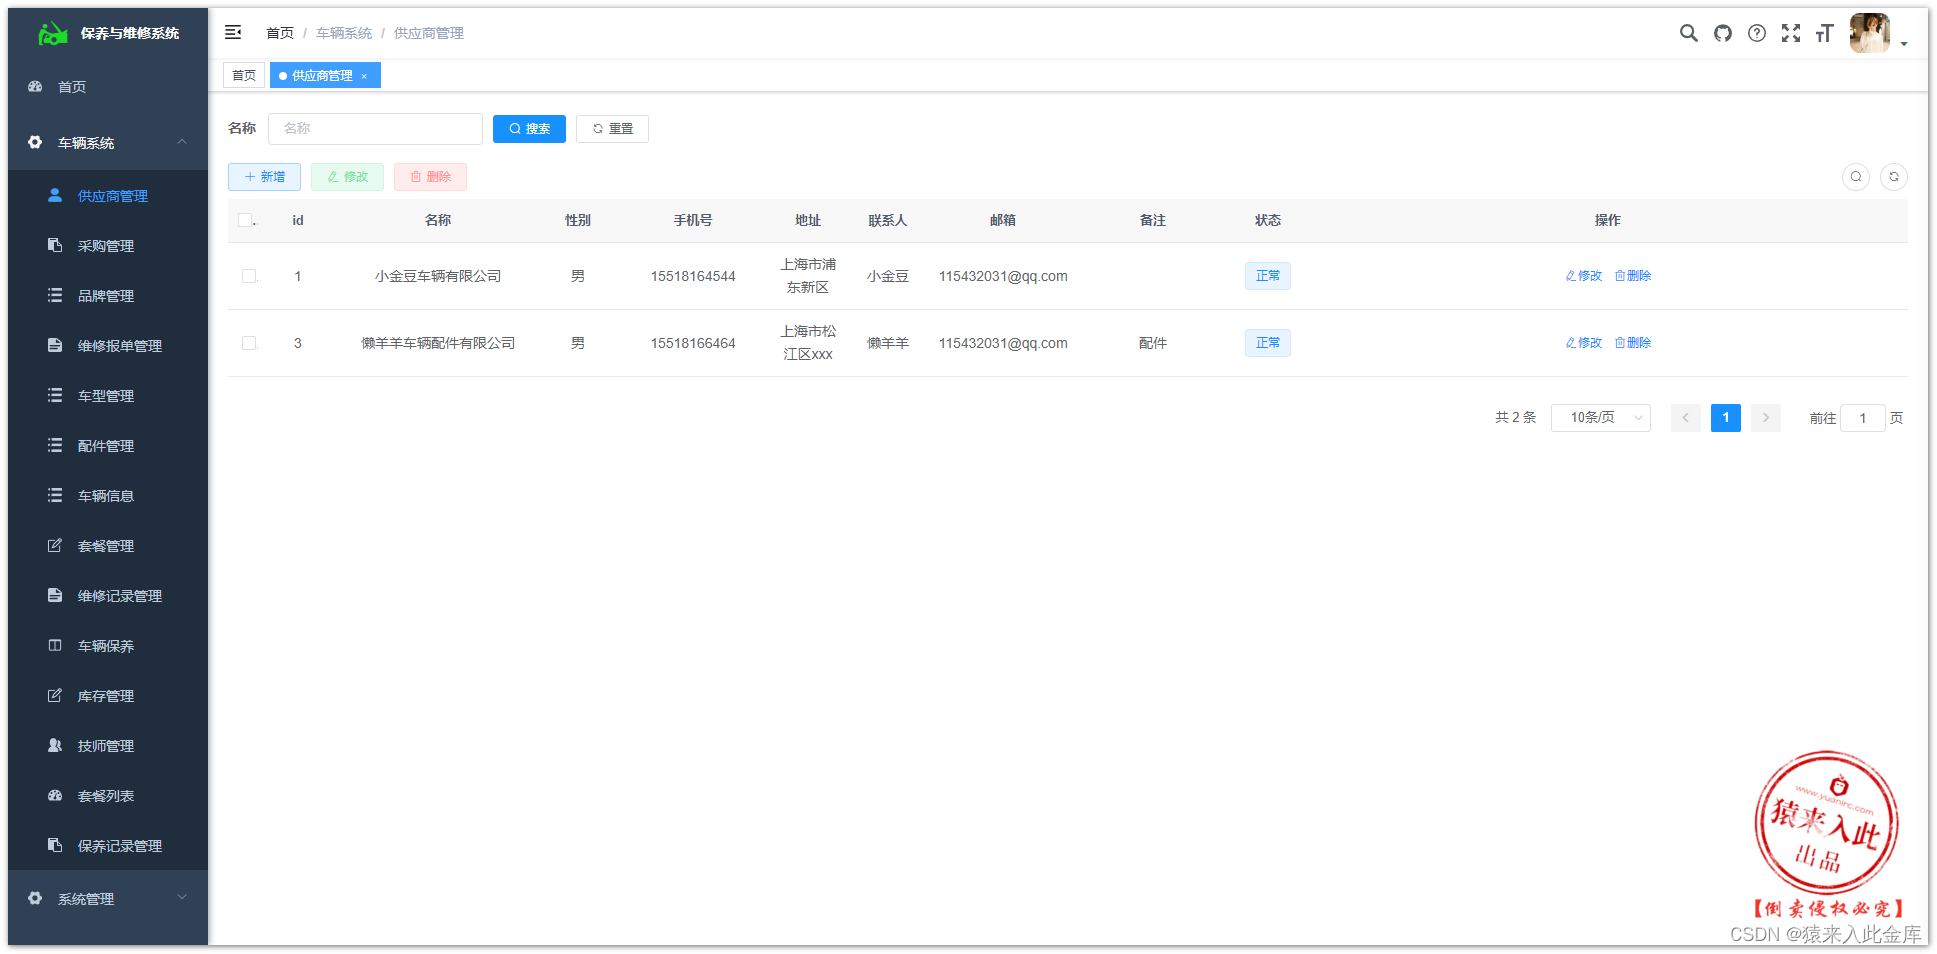
Task: Click the 维修报单管理 document icon
Action: coord(55,345)
